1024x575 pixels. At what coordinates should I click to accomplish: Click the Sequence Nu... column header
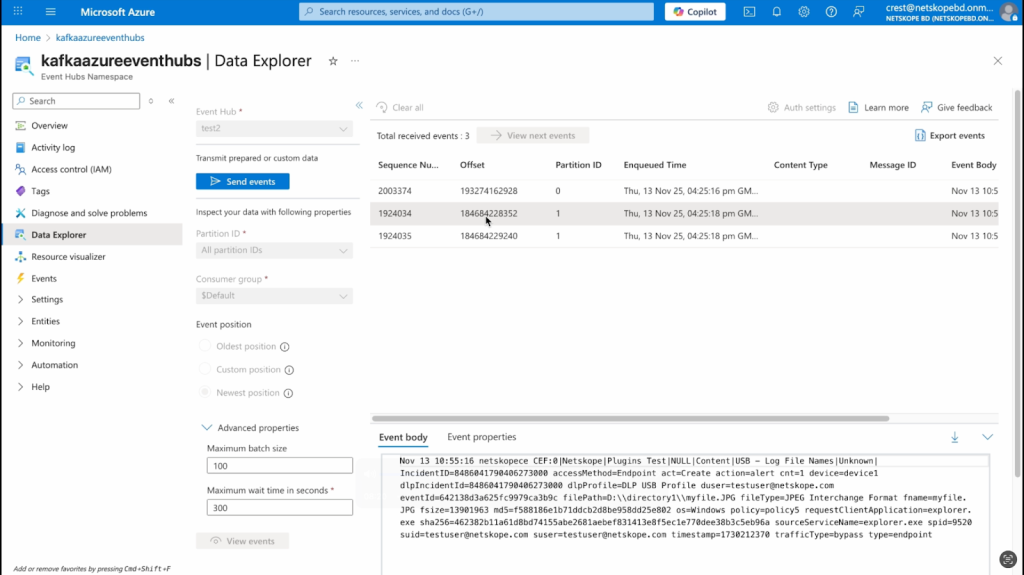[408, 165]
